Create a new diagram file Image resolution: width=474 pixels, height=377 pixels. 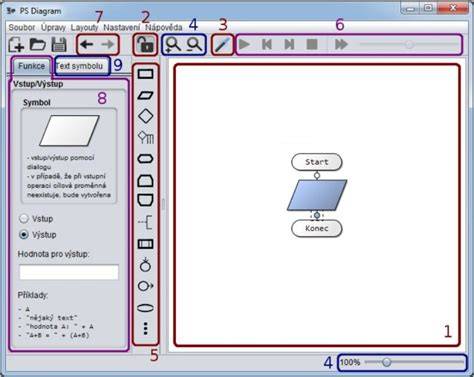(16, 44)
